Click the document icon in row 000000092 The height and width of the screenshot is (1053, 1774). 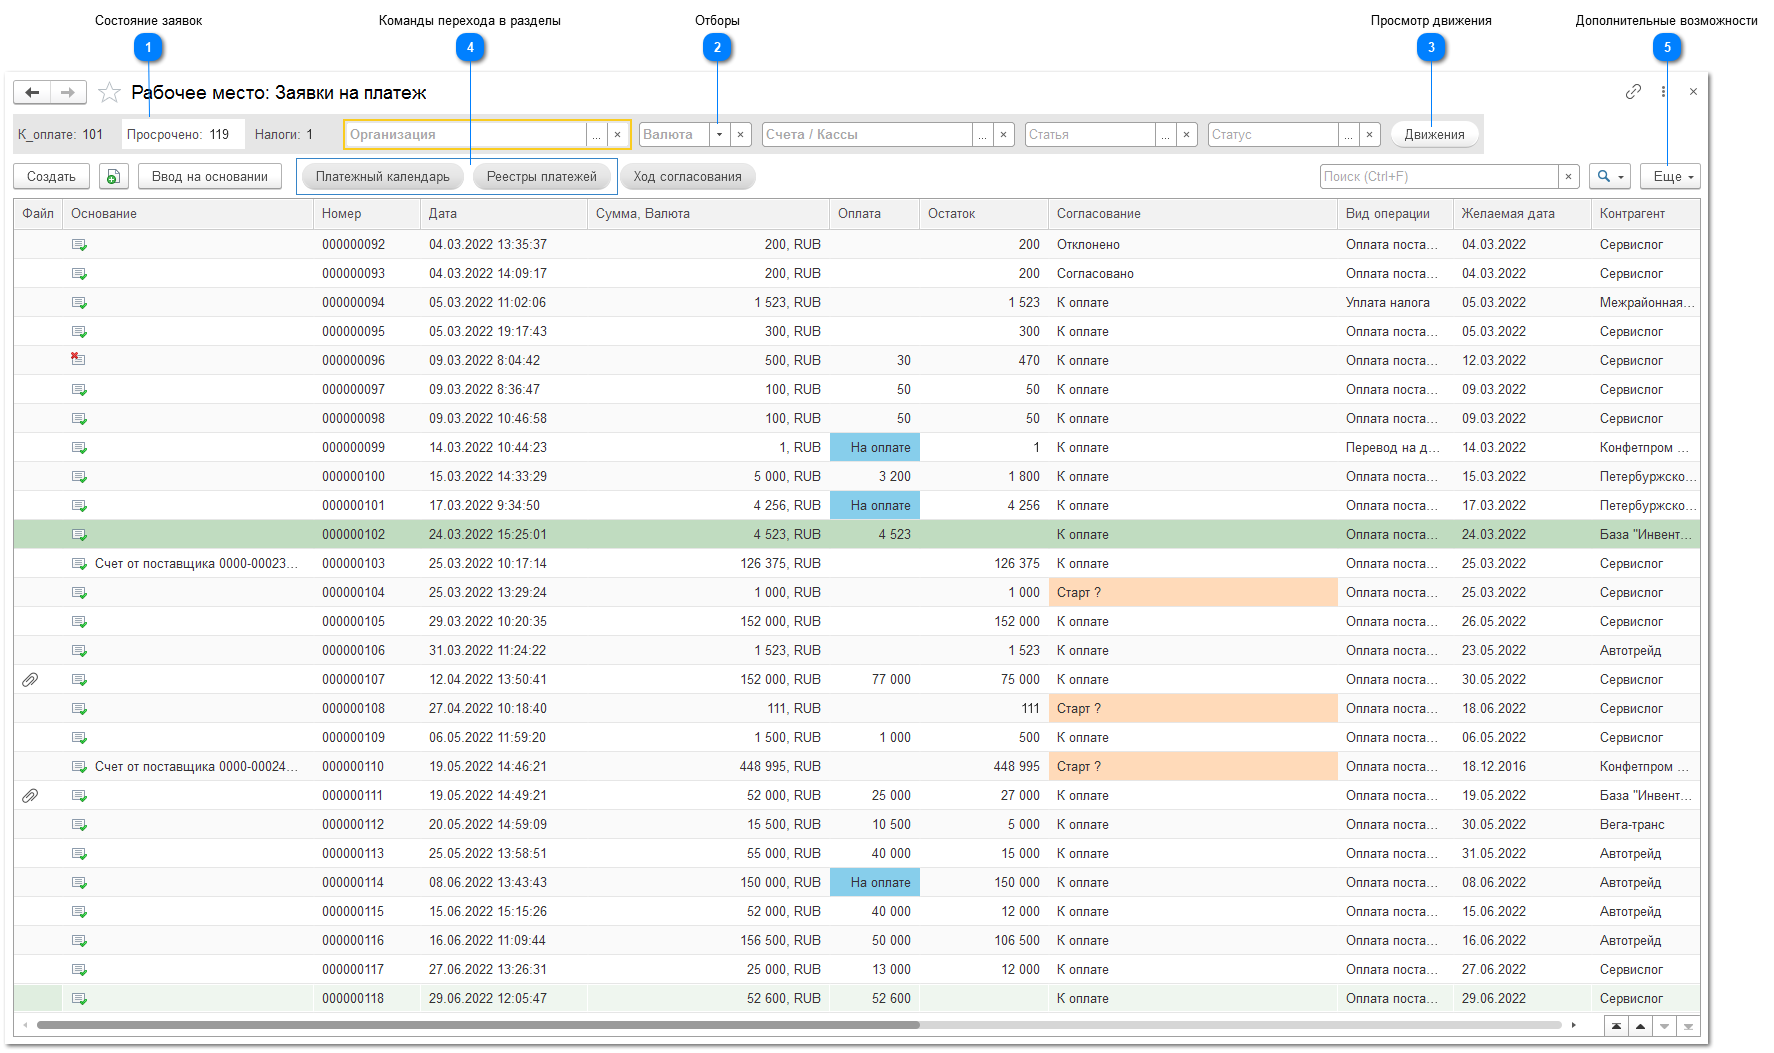click(79, 245)
